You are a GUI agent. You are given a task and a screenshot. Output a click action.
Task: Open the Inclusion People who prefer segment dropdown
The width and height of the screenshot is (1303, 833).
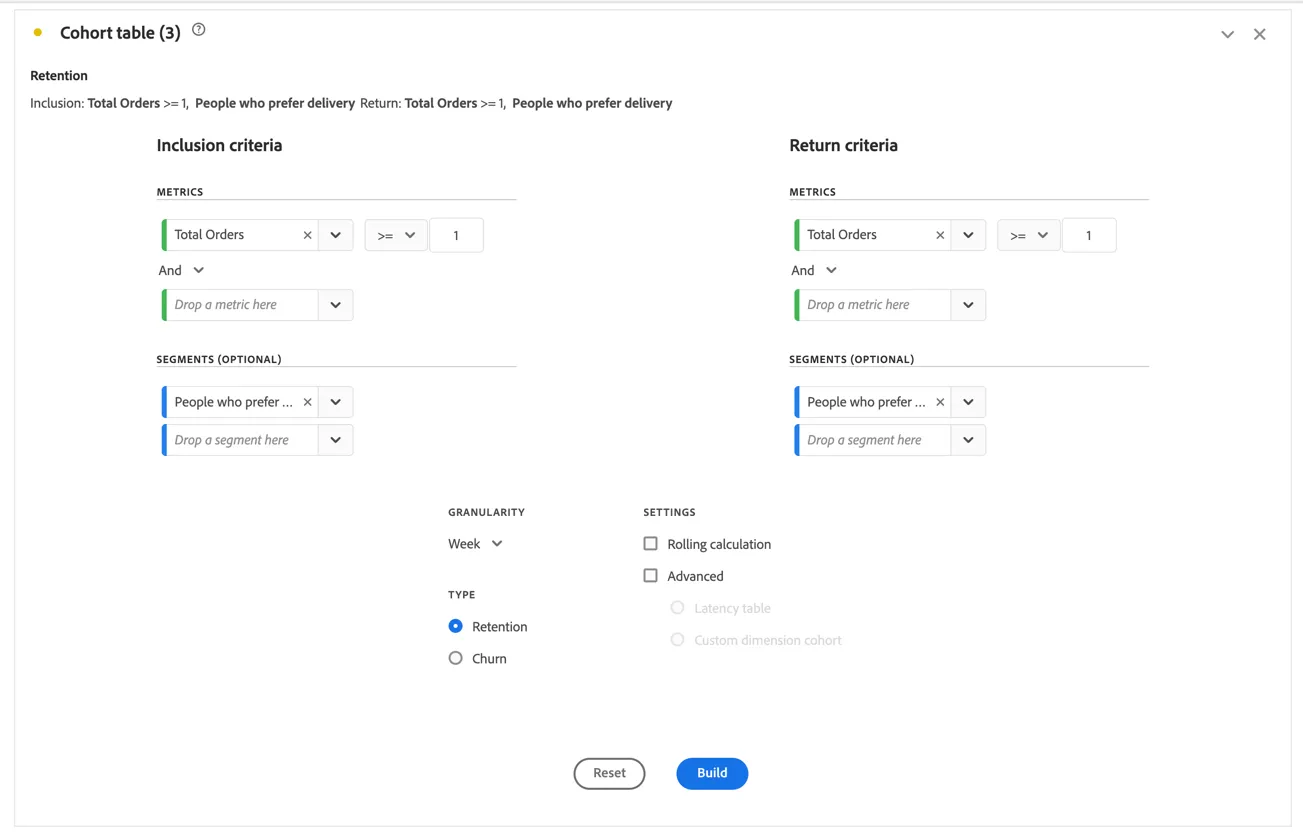(x=336, y=402)
